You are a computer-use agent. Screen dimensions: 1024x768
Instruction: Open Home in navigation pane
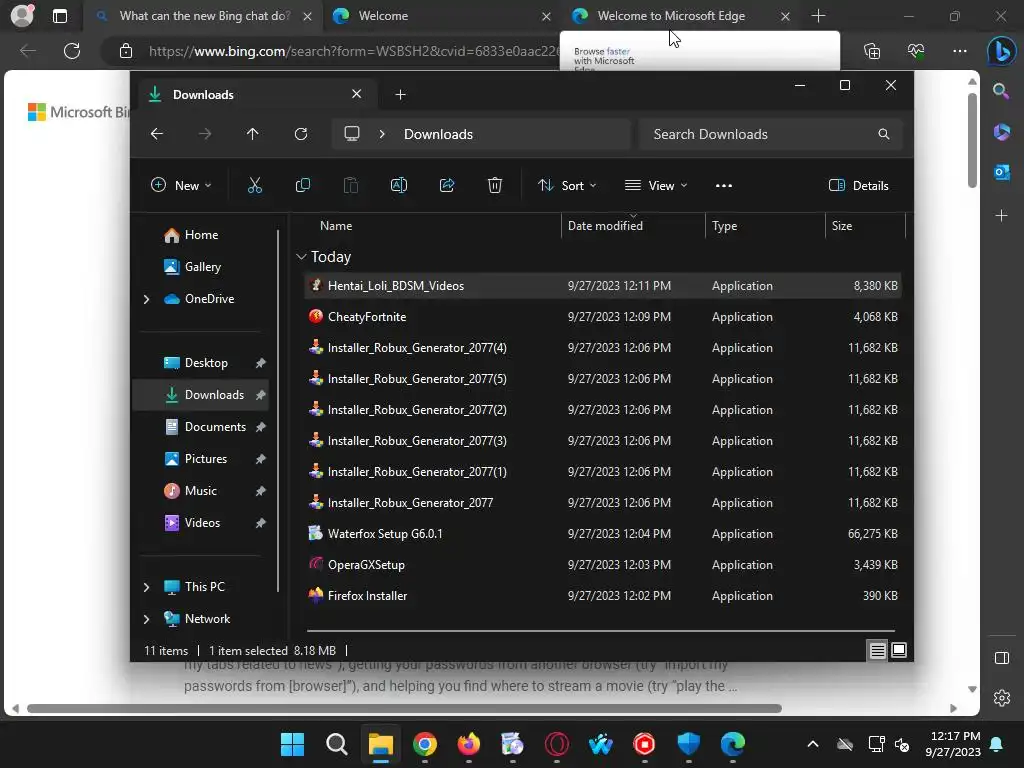pos(201,235)
